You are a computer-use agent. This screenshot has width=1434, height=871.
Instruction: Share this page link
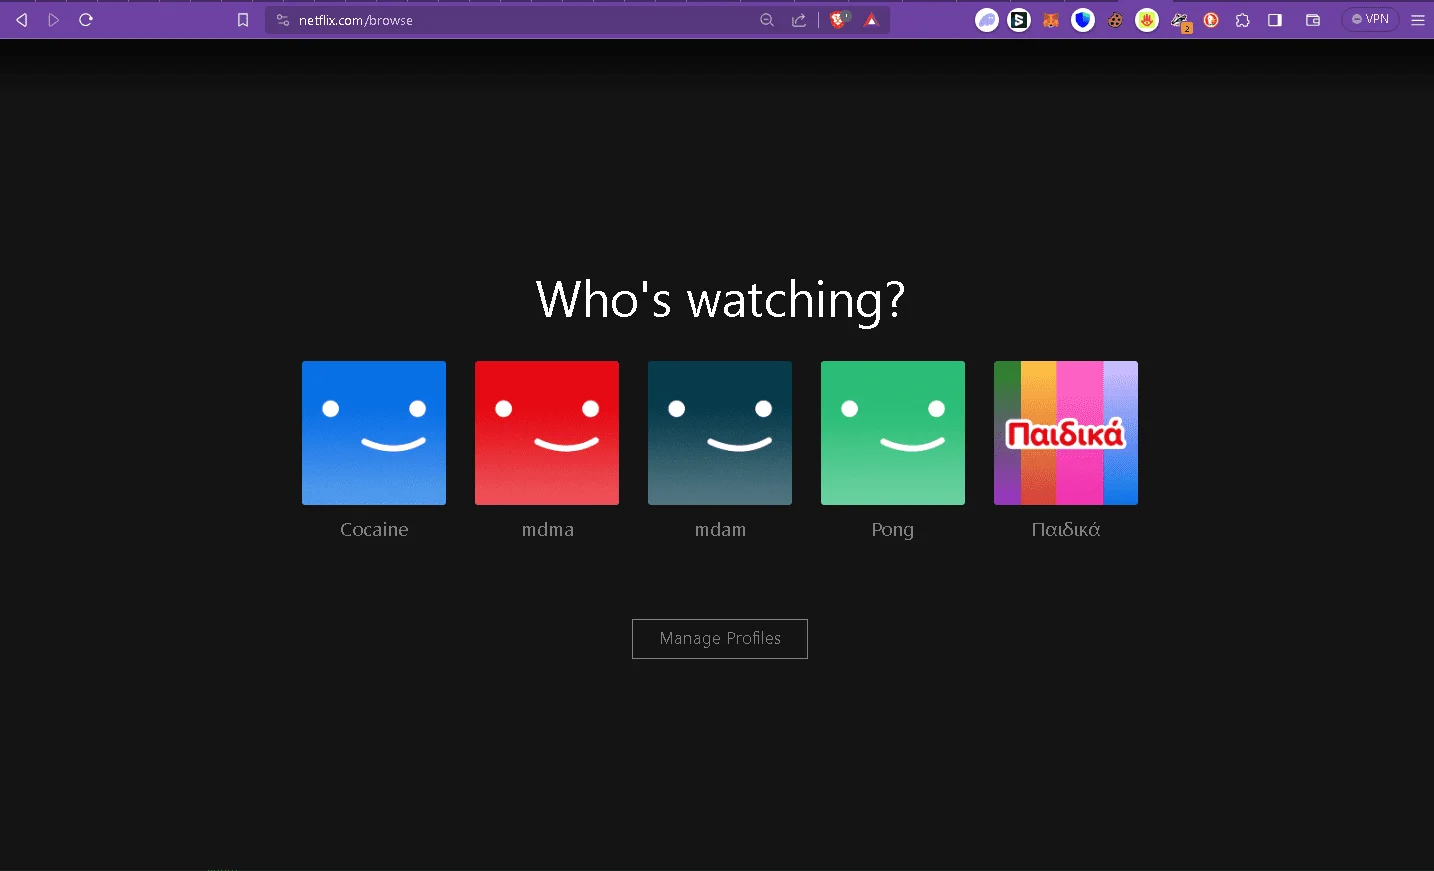tap(799, 20)
